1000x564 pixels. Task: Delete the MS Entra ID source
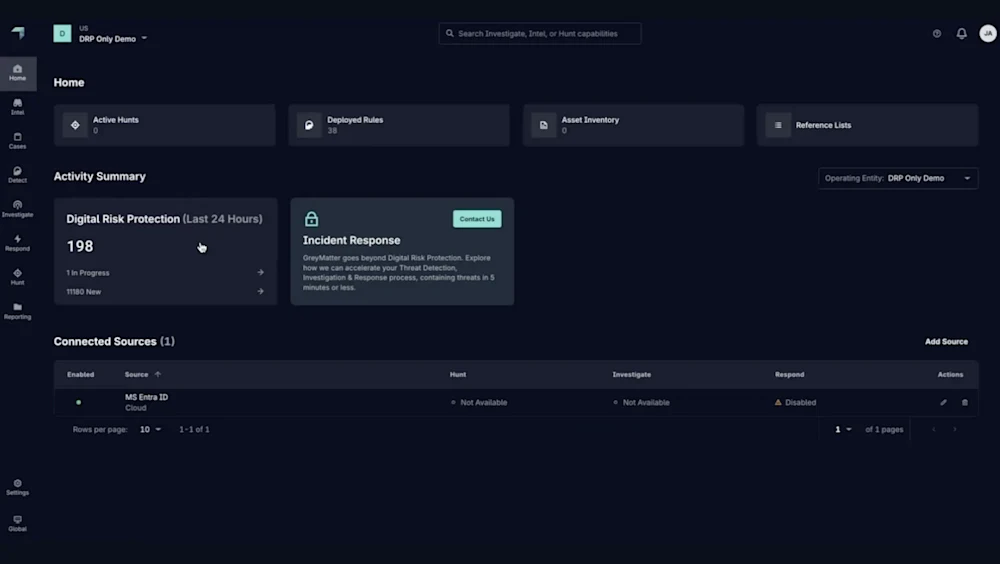tap(965, 402)
